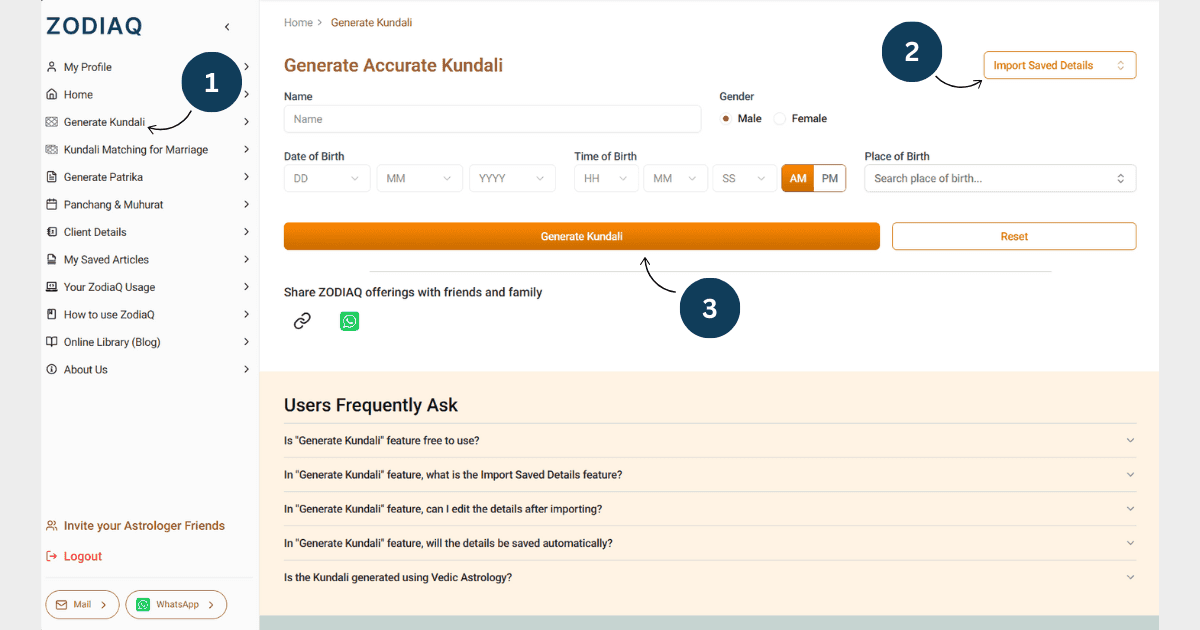The width and height of the screenshot is (1200, 630).
Task: Choose Female as the gender
Action: 779,118
